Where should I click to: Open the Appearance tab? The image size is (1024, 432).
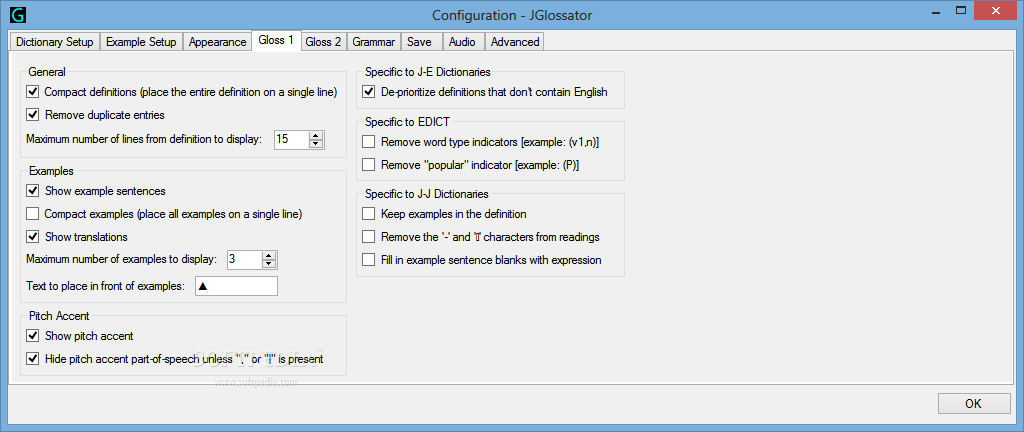(x=217, y=42)
